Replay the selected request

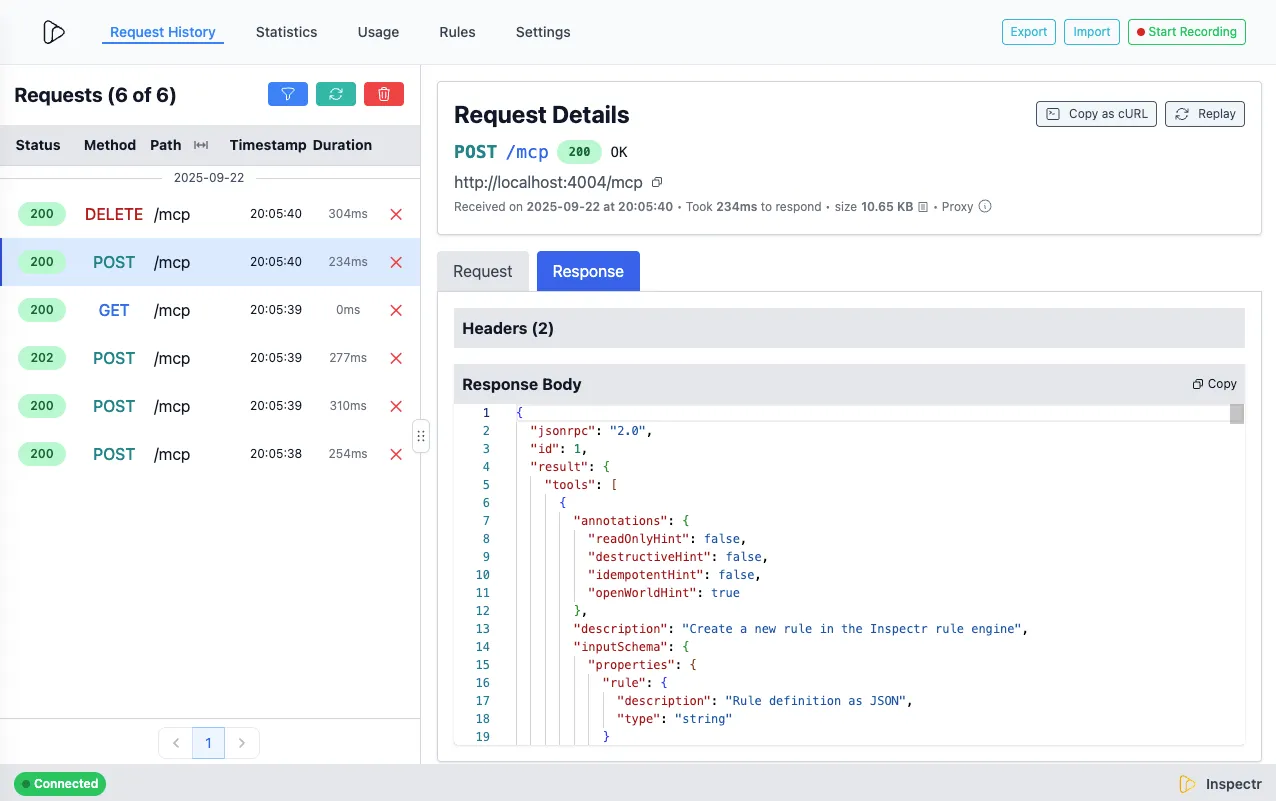[x=1206, y=114]
